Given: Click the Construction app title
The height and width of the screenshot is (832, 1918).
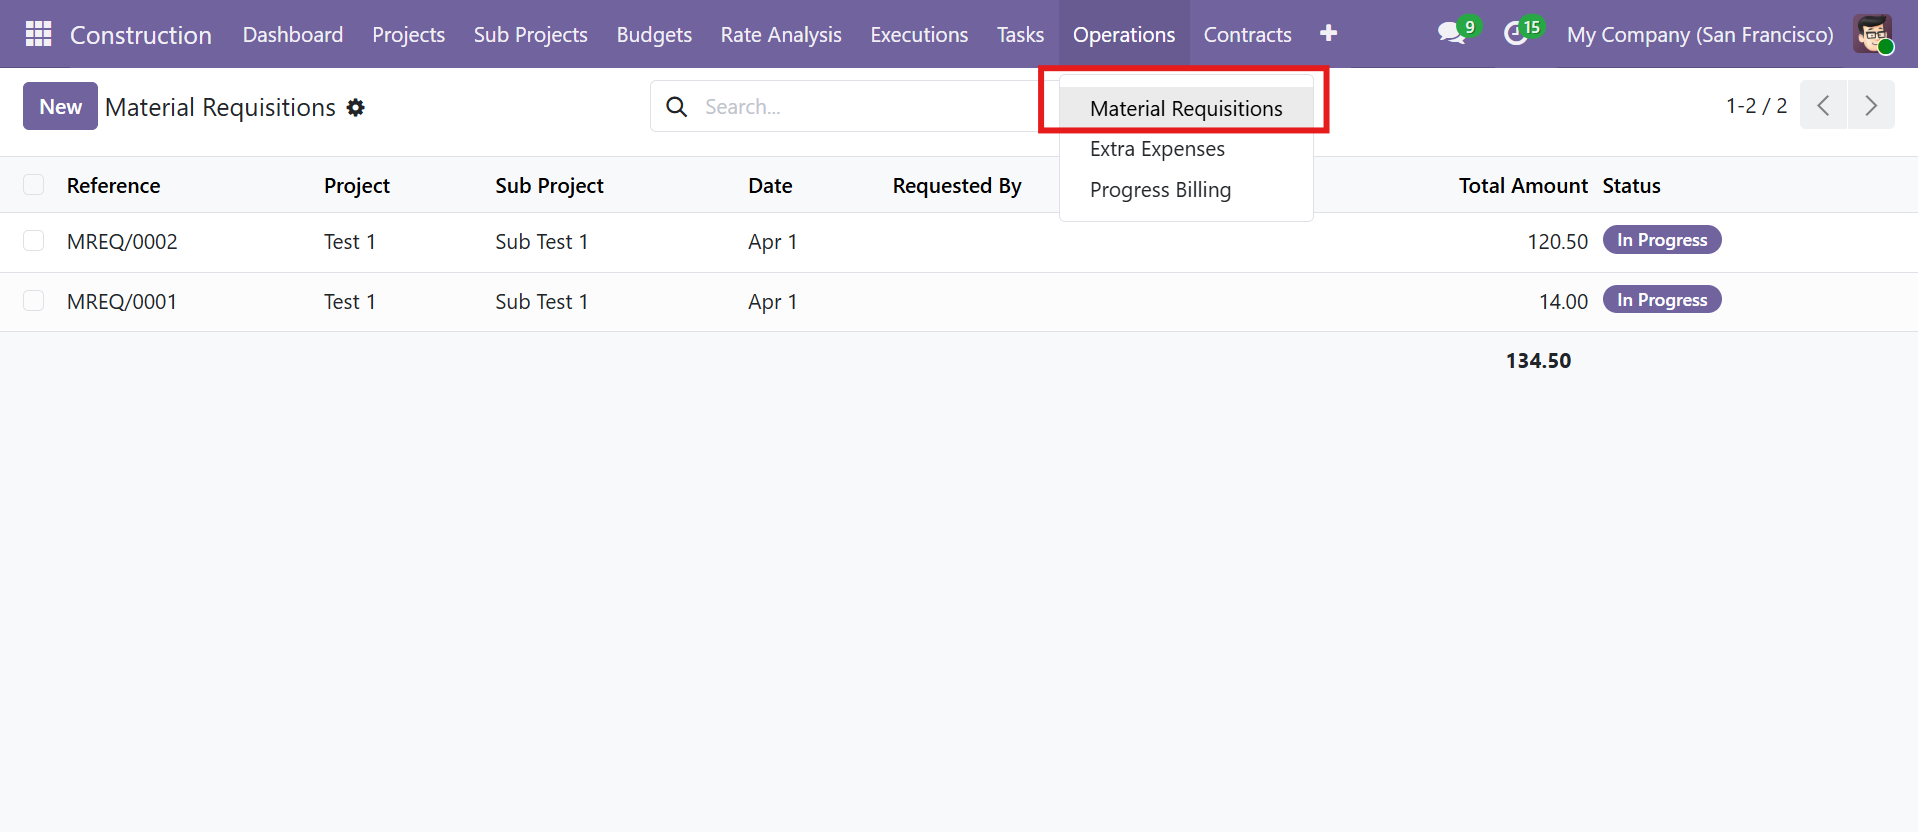Looking at the screenshot, I should tap(141, 35).
